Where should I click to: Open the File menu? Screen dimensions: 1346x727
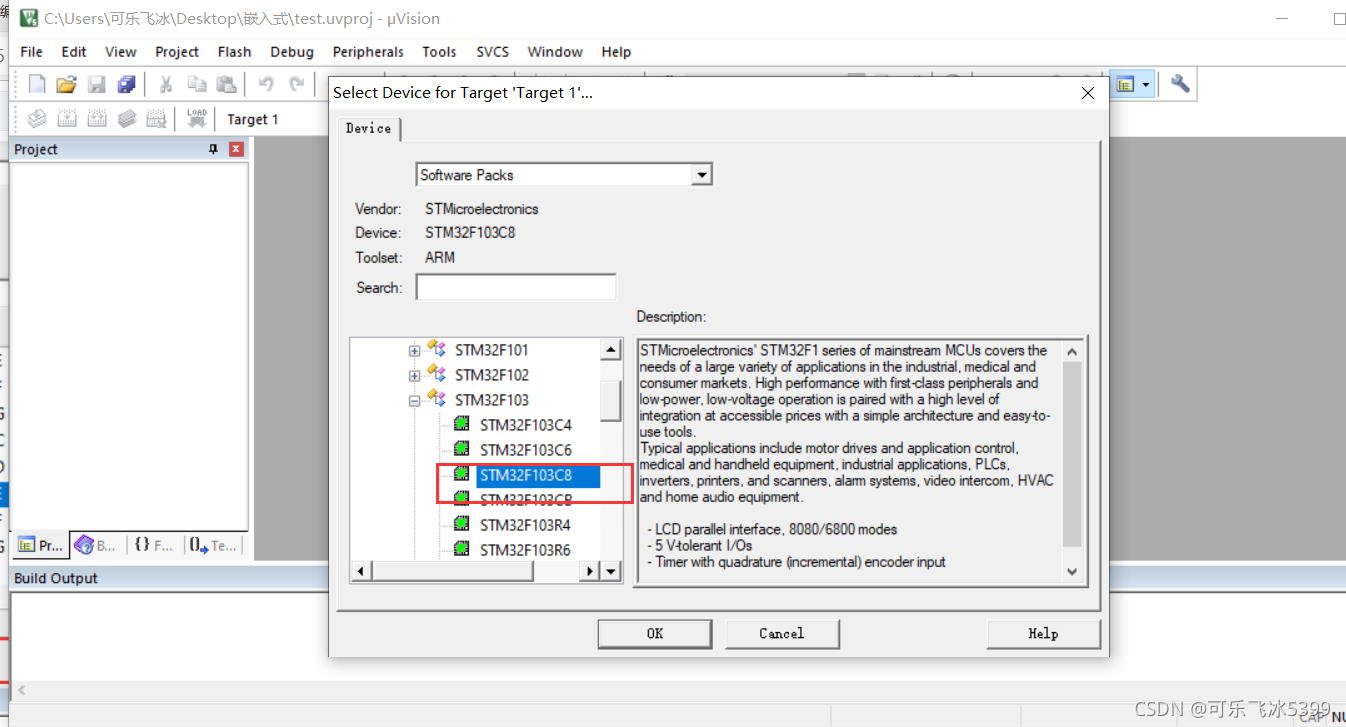(x=32, y=52)
